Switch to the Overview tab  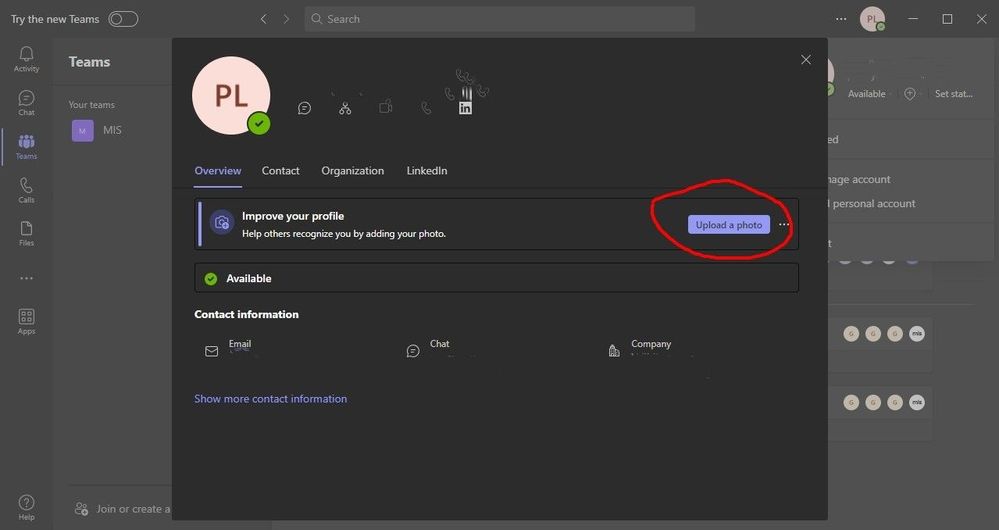click(x=218, y=171)
